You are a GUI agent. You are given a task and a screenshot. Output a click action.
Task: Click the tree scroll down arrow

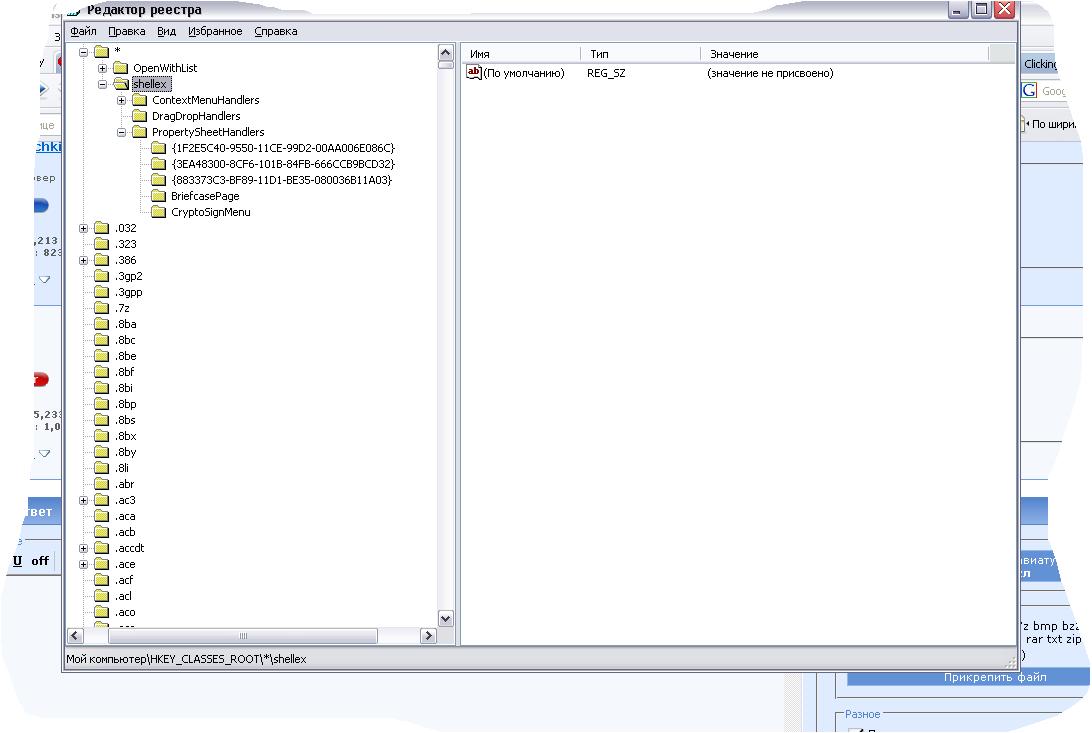coord(446,618)
